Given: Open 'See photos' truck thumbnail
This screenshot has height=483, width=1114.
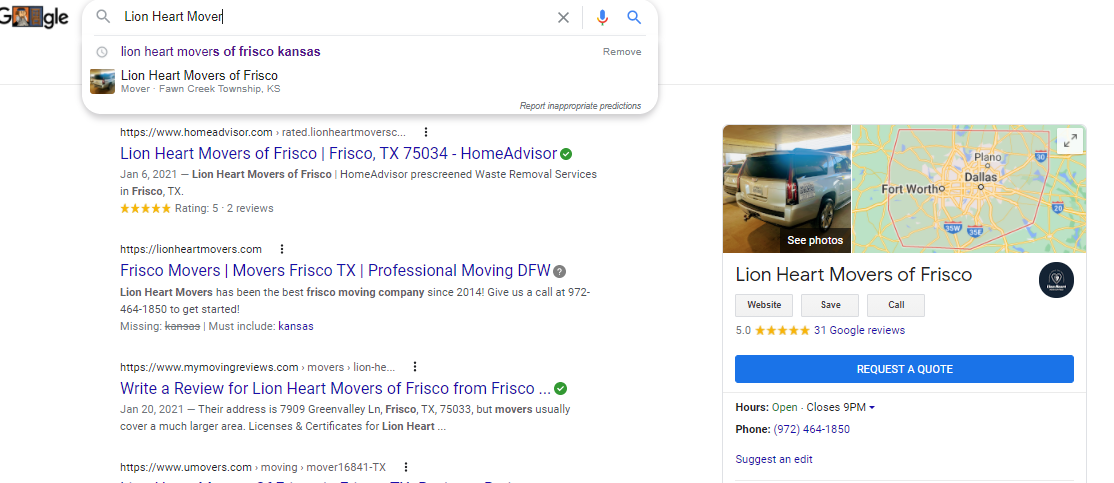Looking at the screenshot, I should click(x=786, y=189).
